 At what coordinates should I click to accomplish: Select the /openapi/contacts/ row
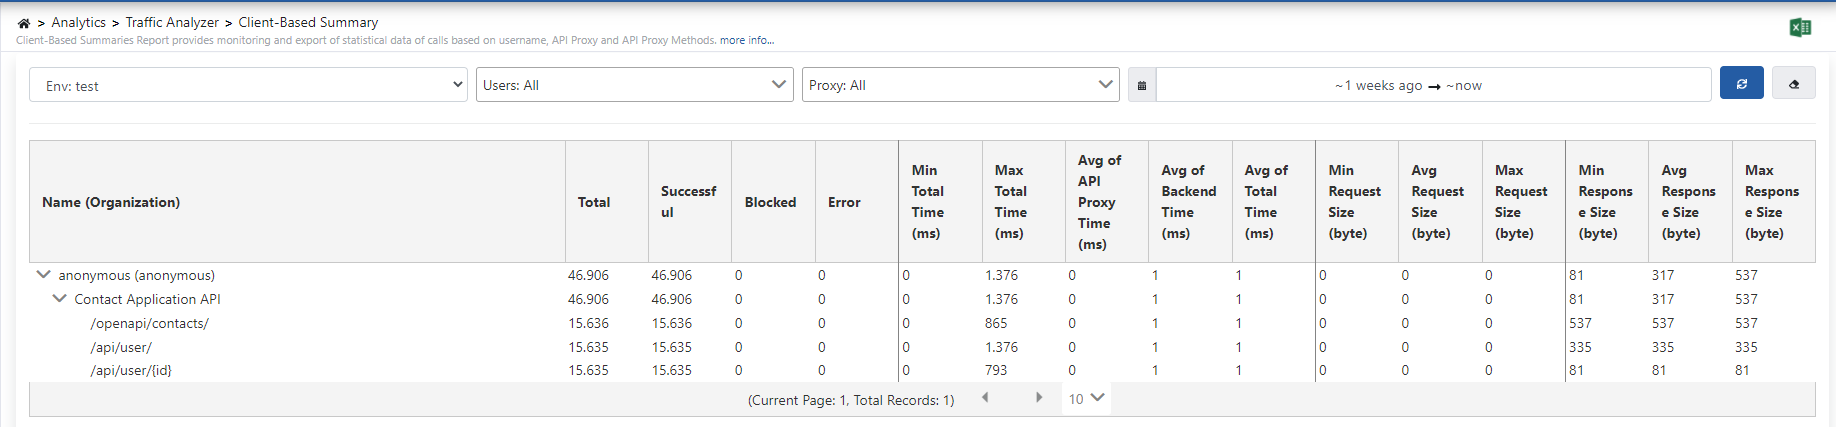[922, 323]
